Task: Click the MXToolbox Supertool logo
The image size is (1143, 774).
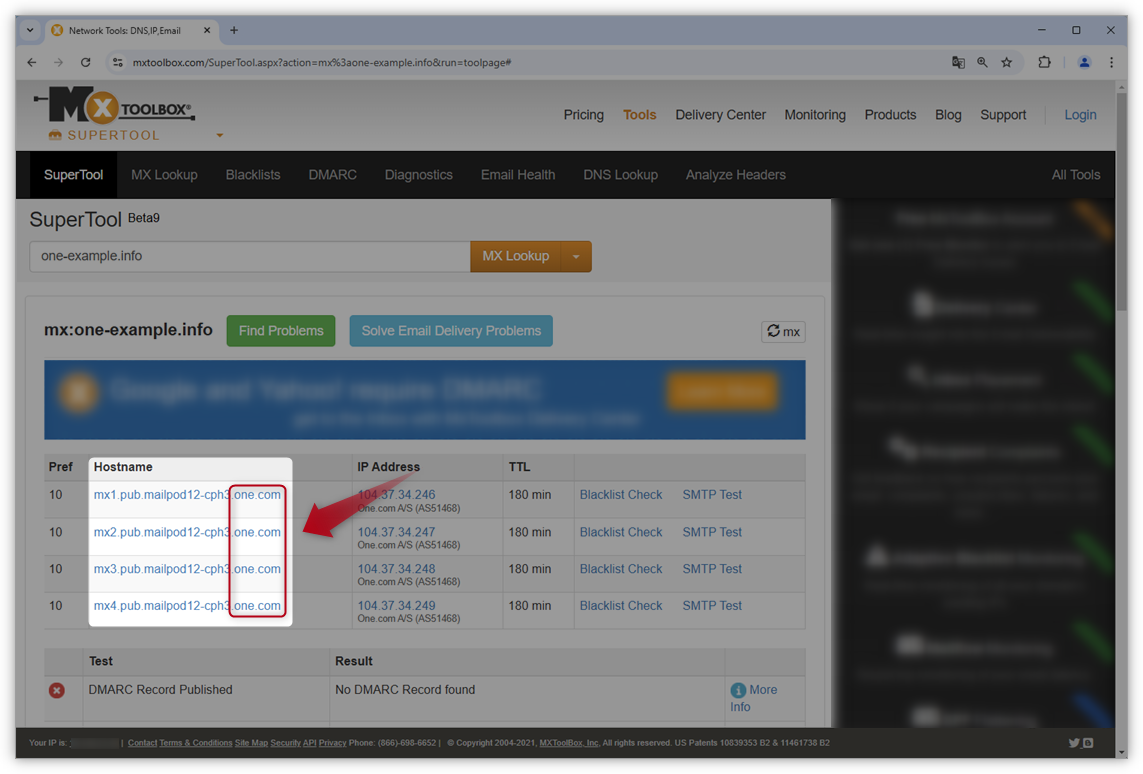Action: coord(110,106)
